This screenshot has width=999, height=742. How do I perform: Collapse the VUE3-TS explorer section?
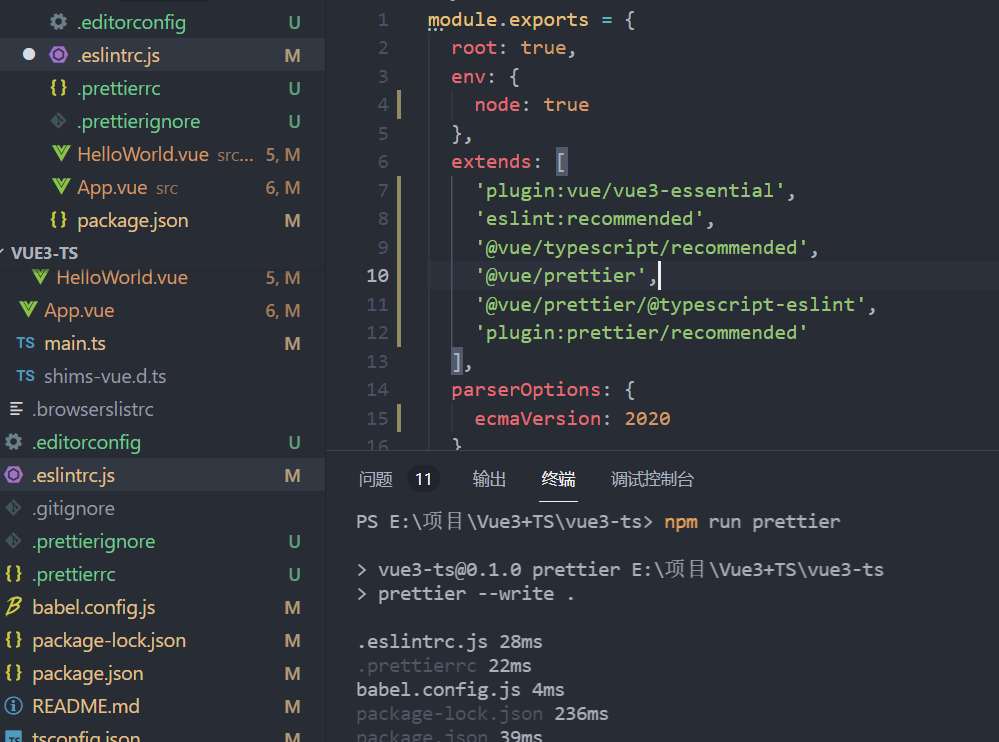[x=44, y=253]
